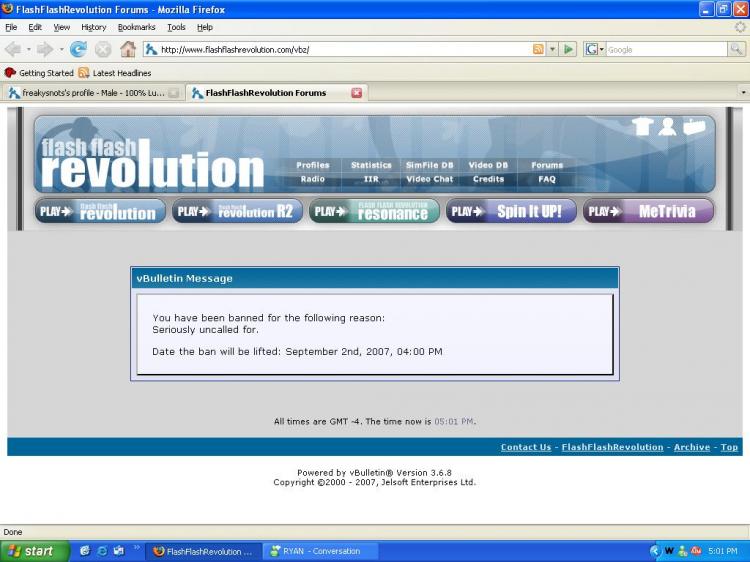Image resolution: width=750 pixels, height=562 pixels.
Task: Click the search magnifier button
Action: click(736, 49)
